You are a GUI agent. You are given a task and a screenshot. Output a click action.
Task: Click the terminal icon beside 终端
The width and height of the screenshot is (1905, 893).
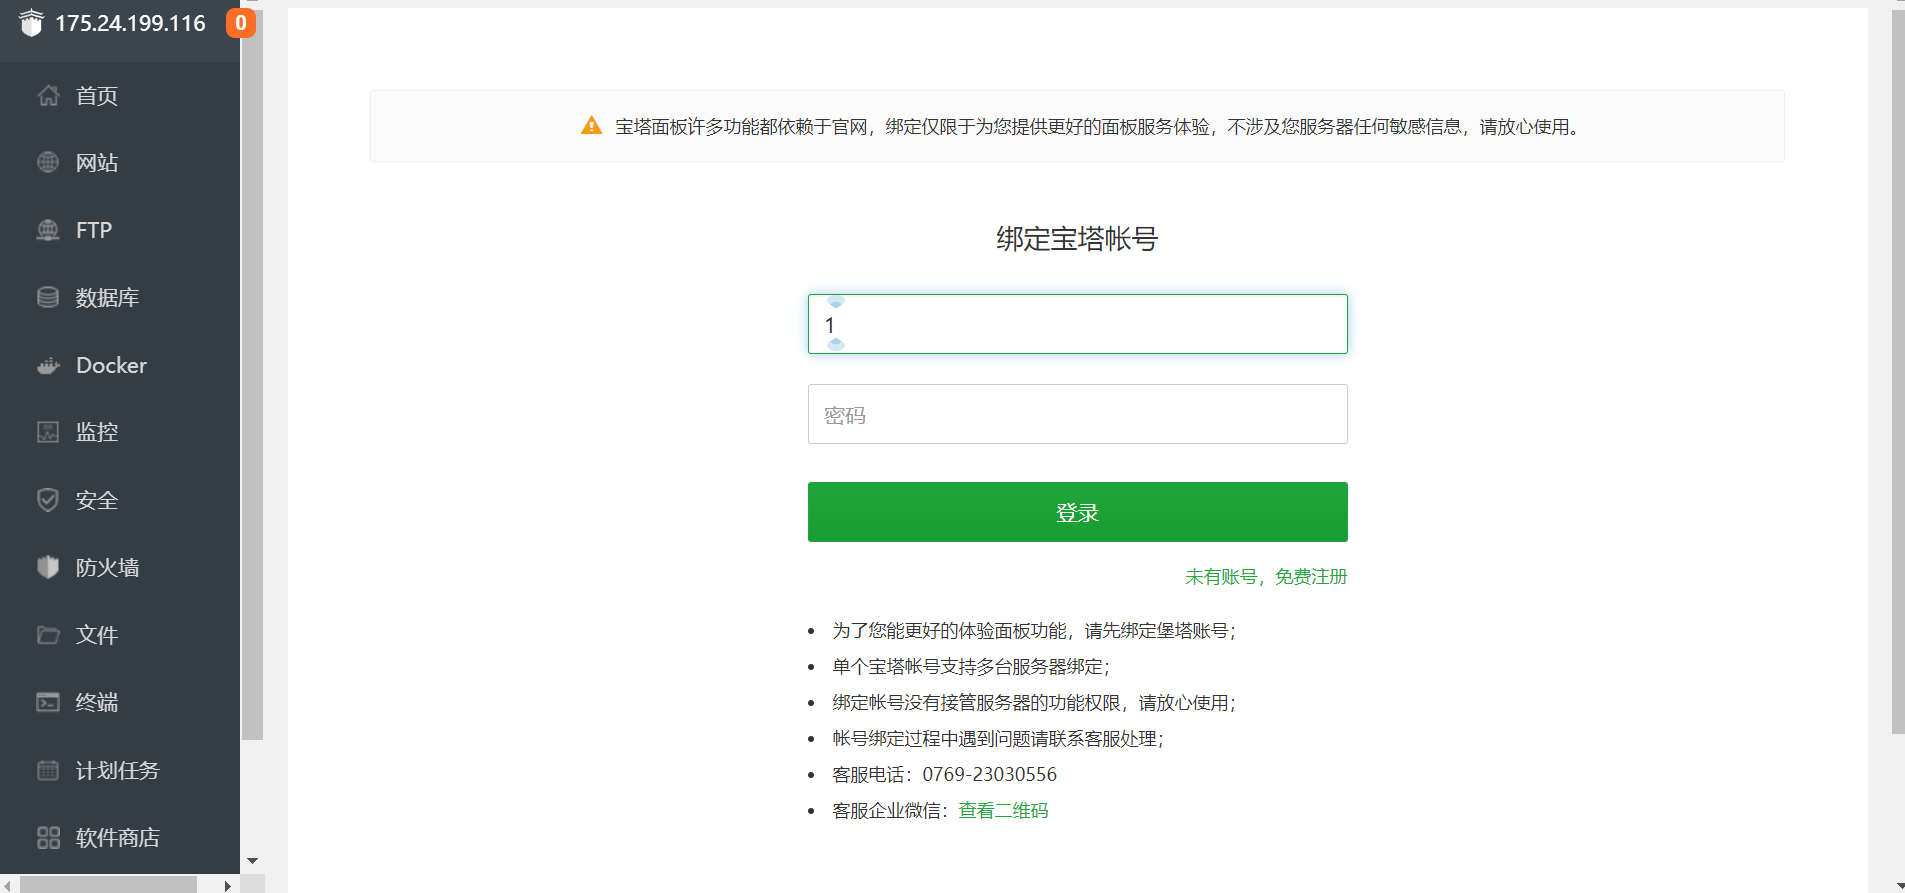pyautogui.click(x=48, y=702)
